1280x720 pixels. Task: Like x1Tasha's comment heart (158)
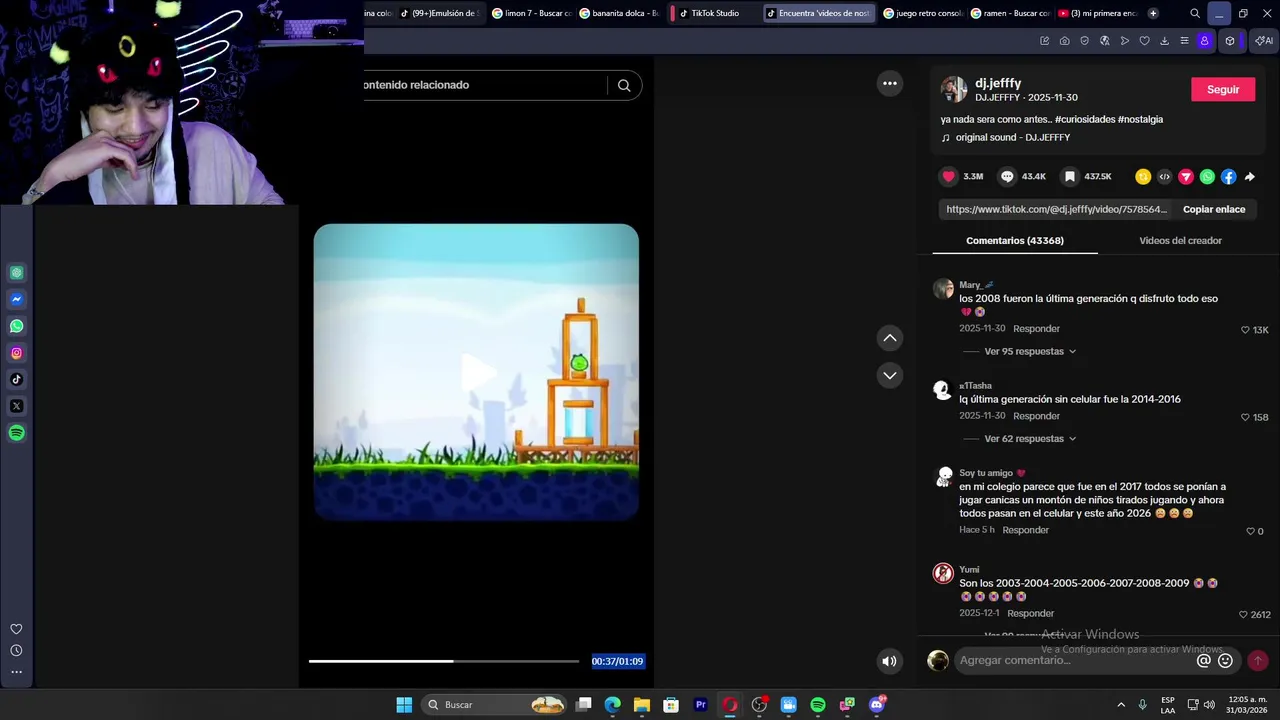tap(1245, 417)
